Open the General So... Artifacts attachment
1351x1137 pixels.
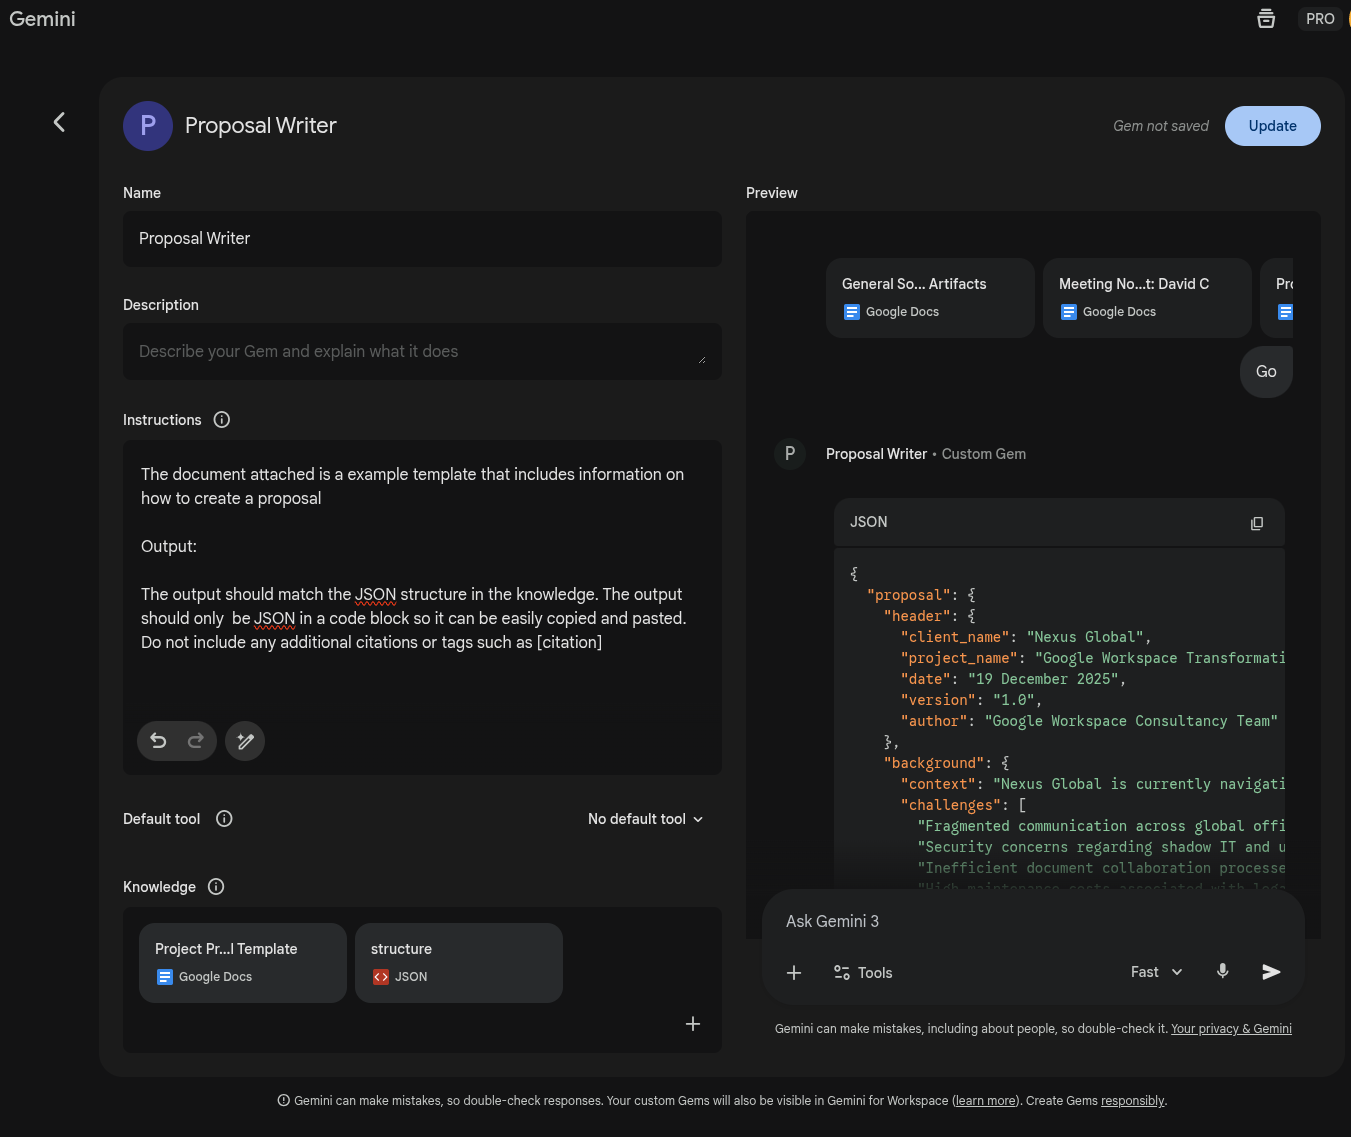coord(929,297)
